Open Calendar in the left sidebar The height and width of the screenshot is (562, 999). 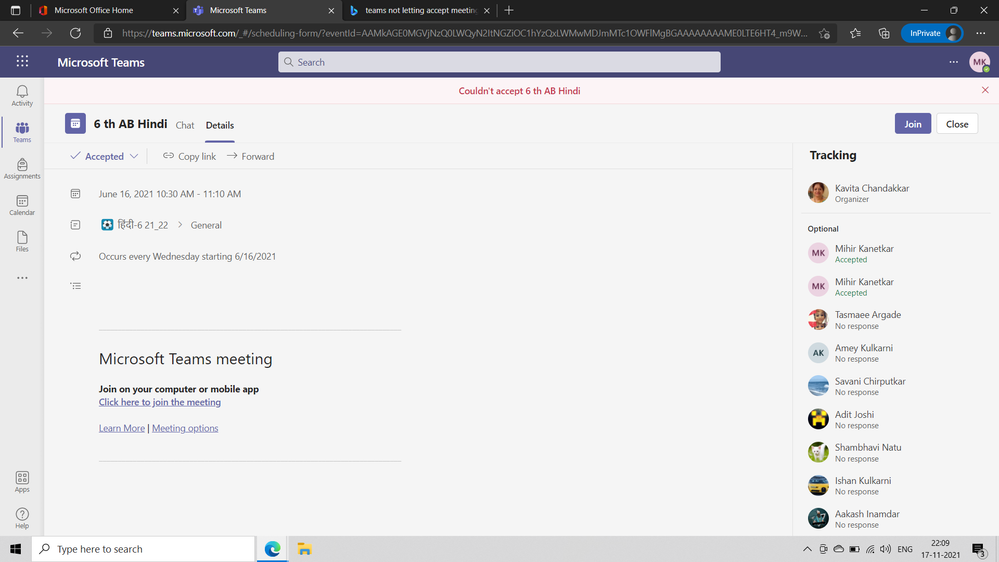tap(22, 205)
